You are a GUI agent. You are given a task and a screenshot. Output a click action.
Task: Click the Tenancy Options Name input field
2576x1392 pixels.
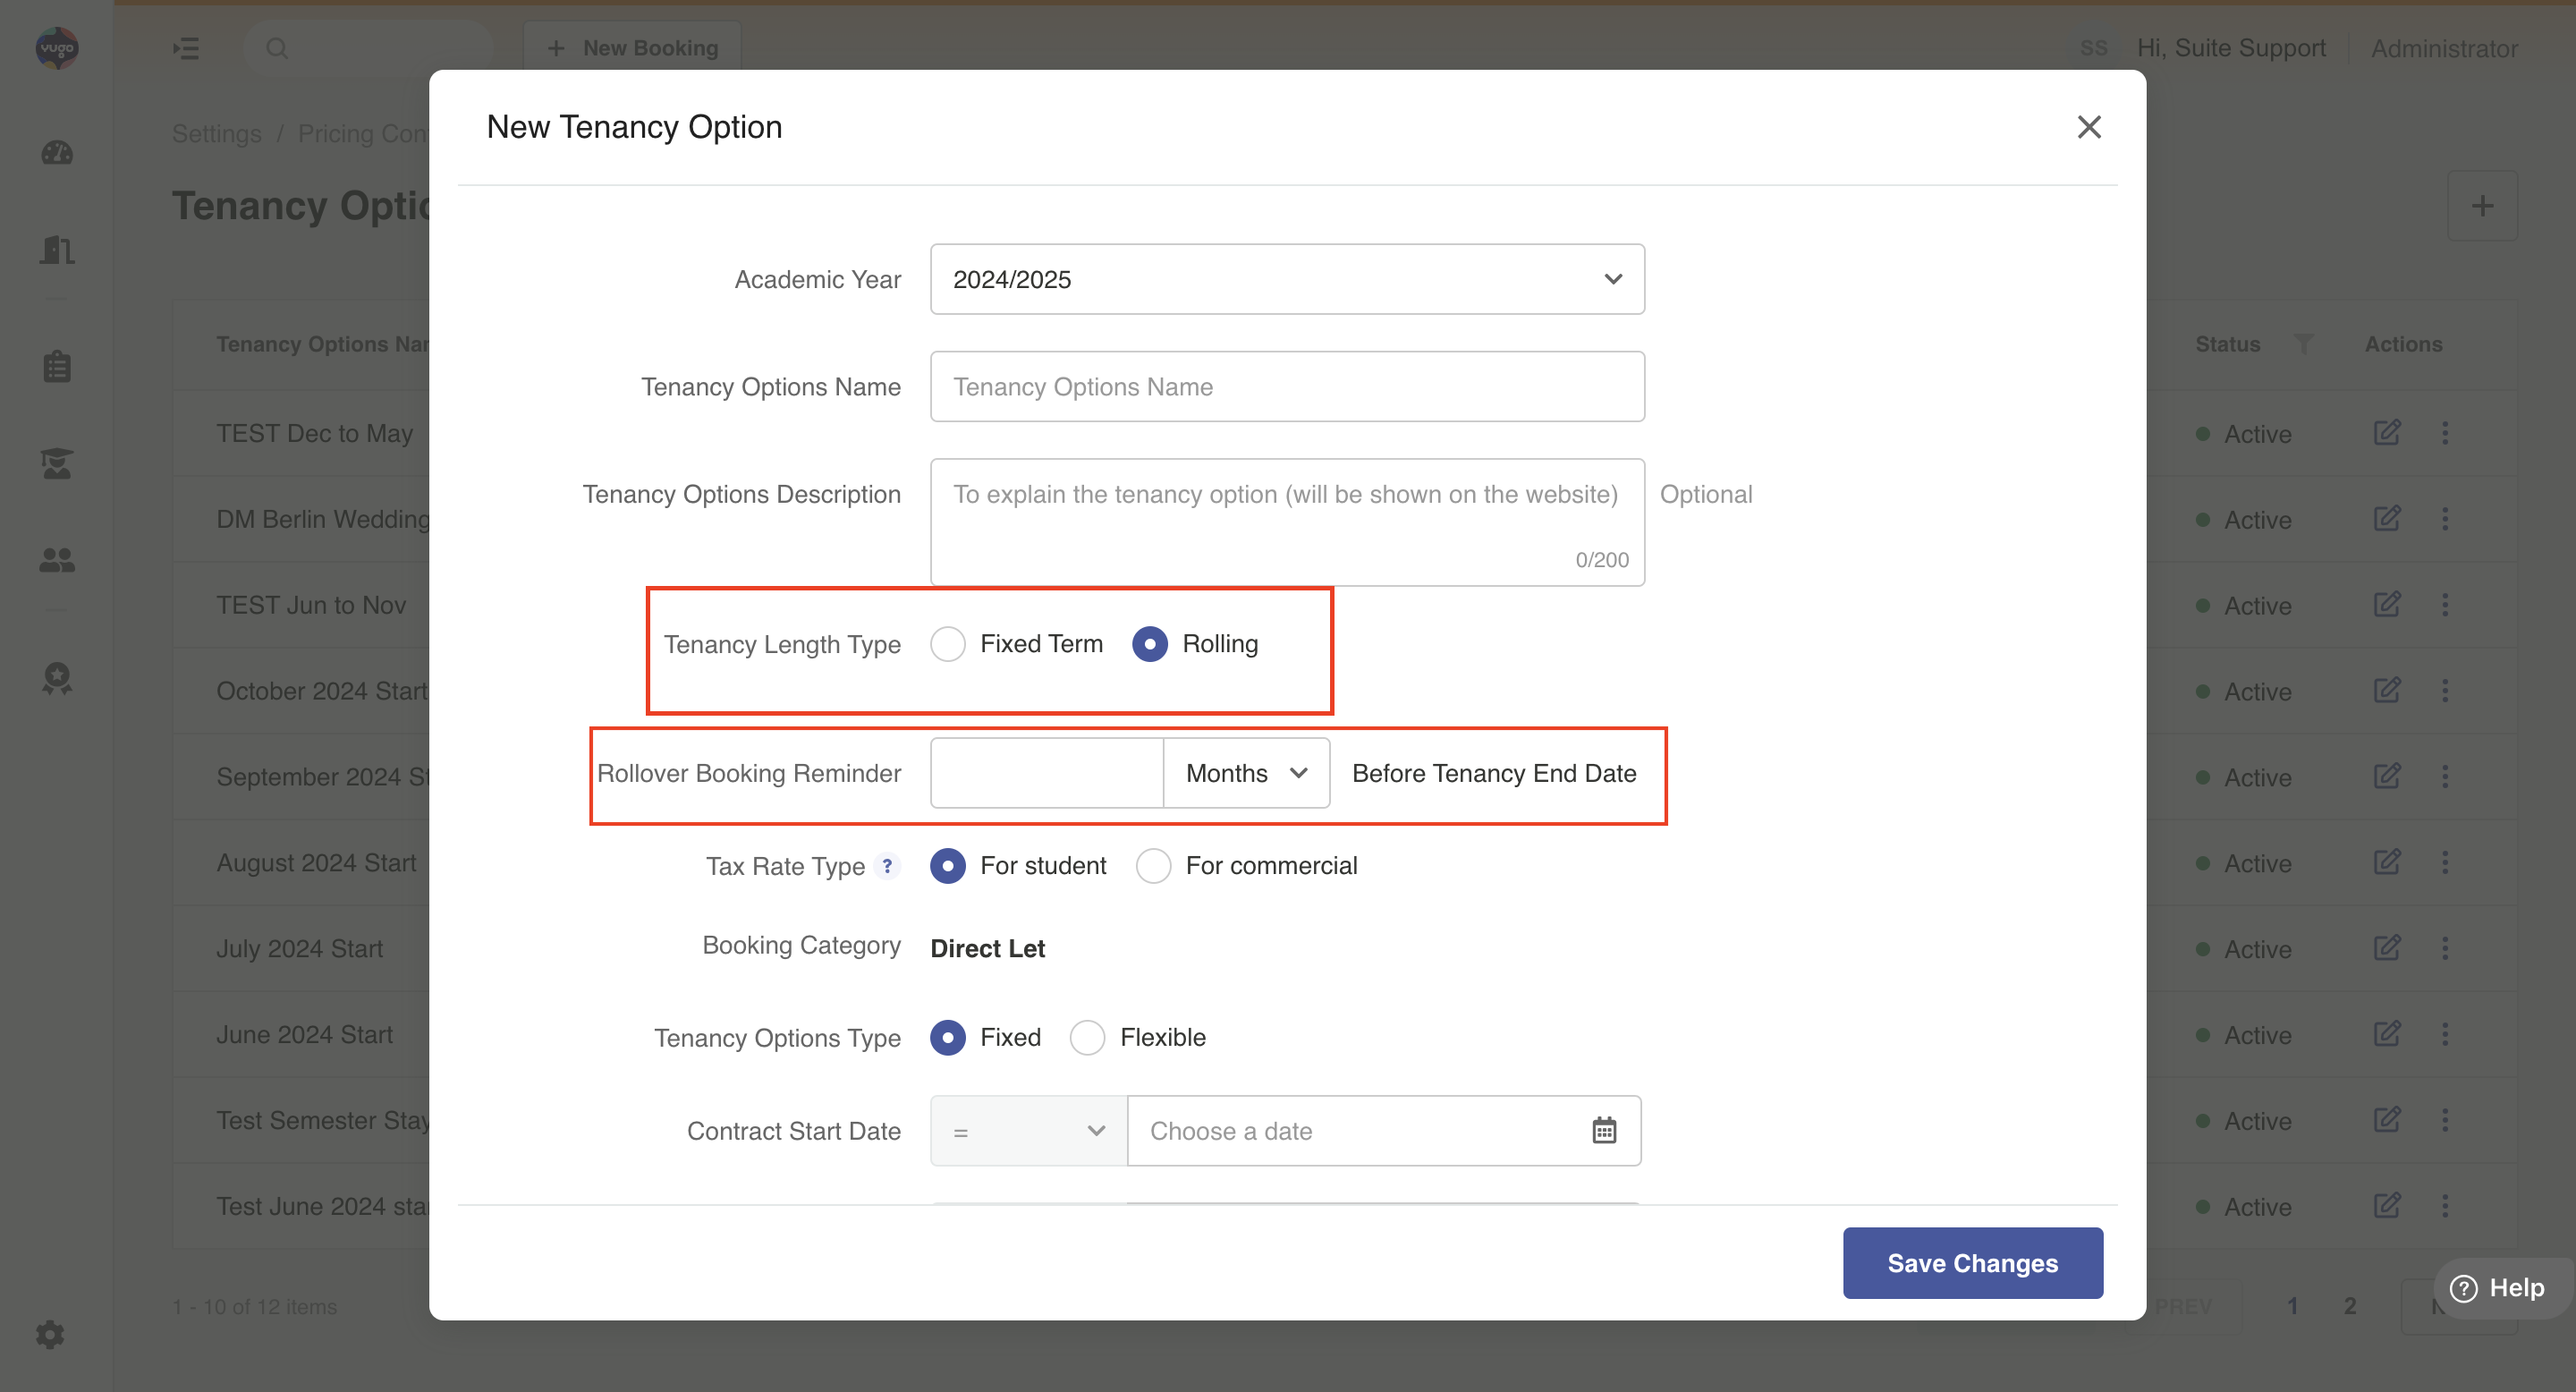[1286, 386]
